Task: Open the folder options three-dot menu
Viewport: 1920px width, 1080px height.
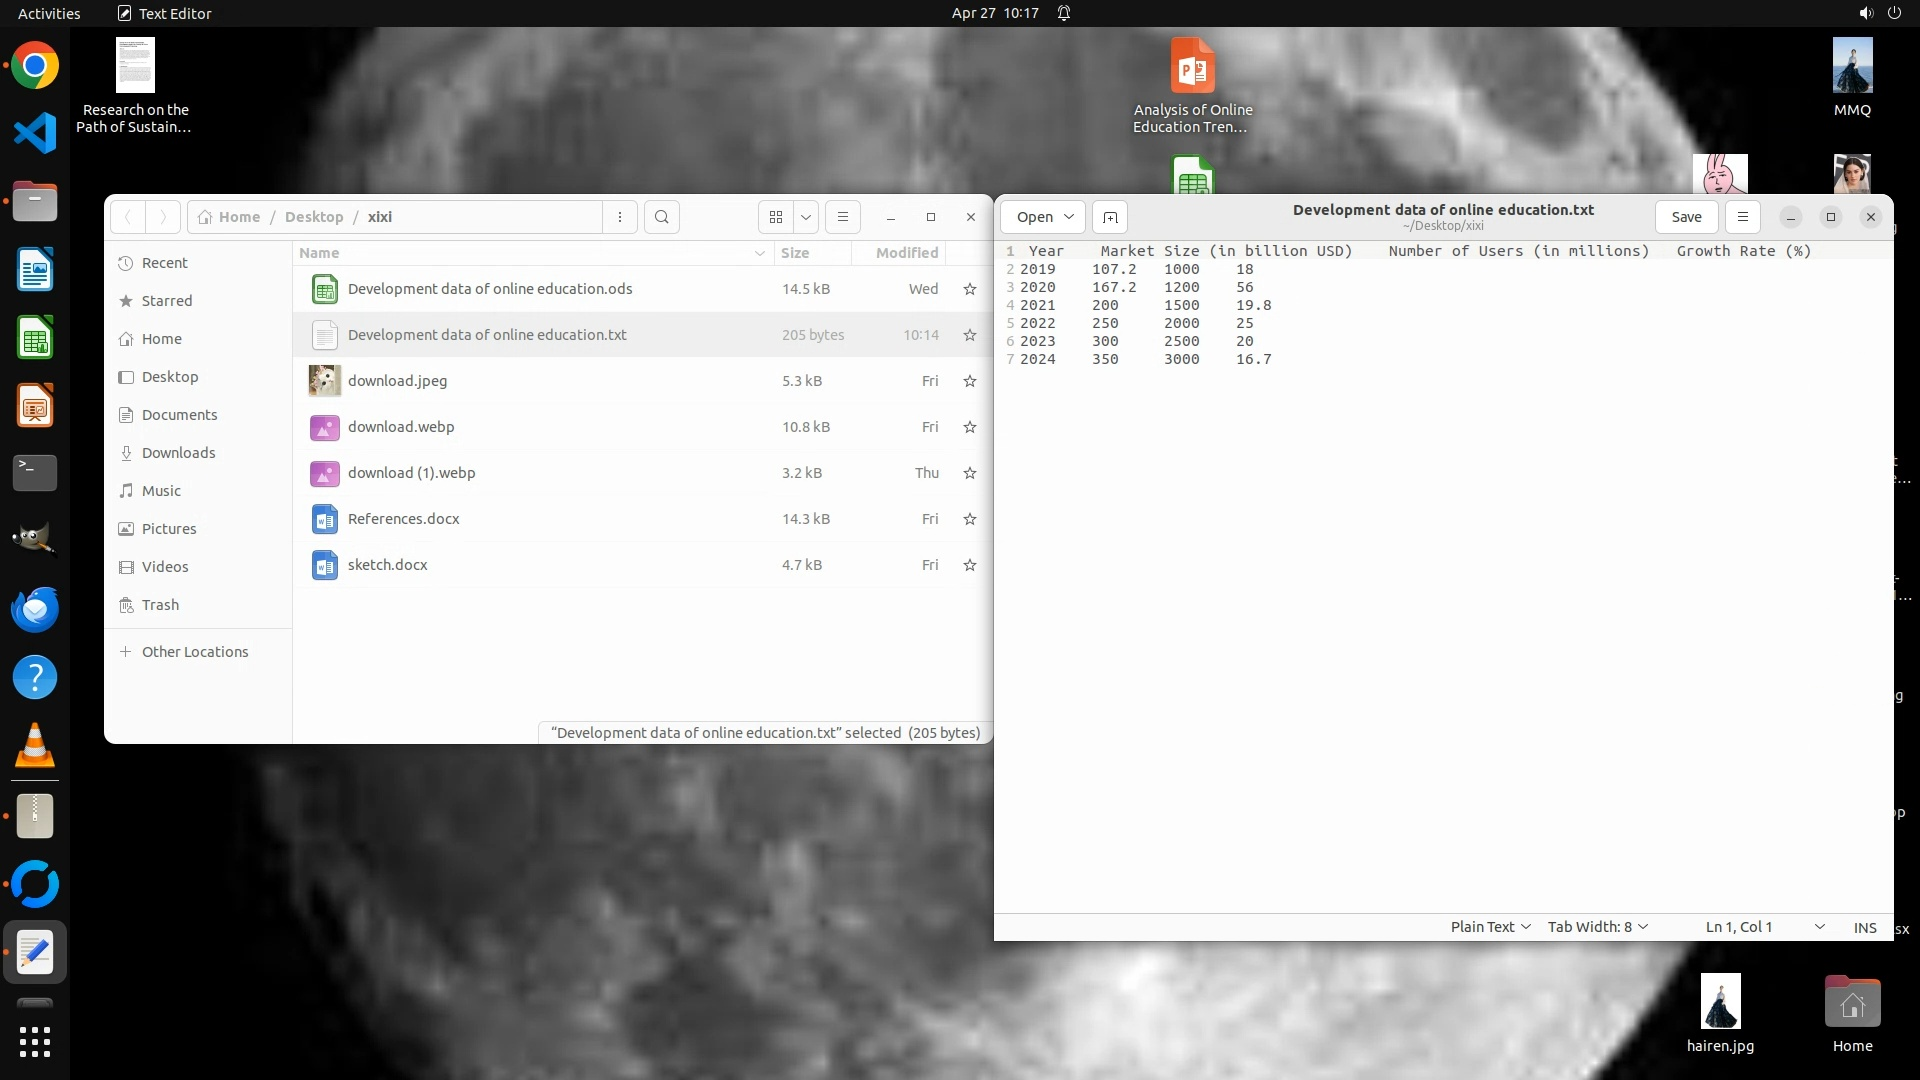Action: pos(620,217)
